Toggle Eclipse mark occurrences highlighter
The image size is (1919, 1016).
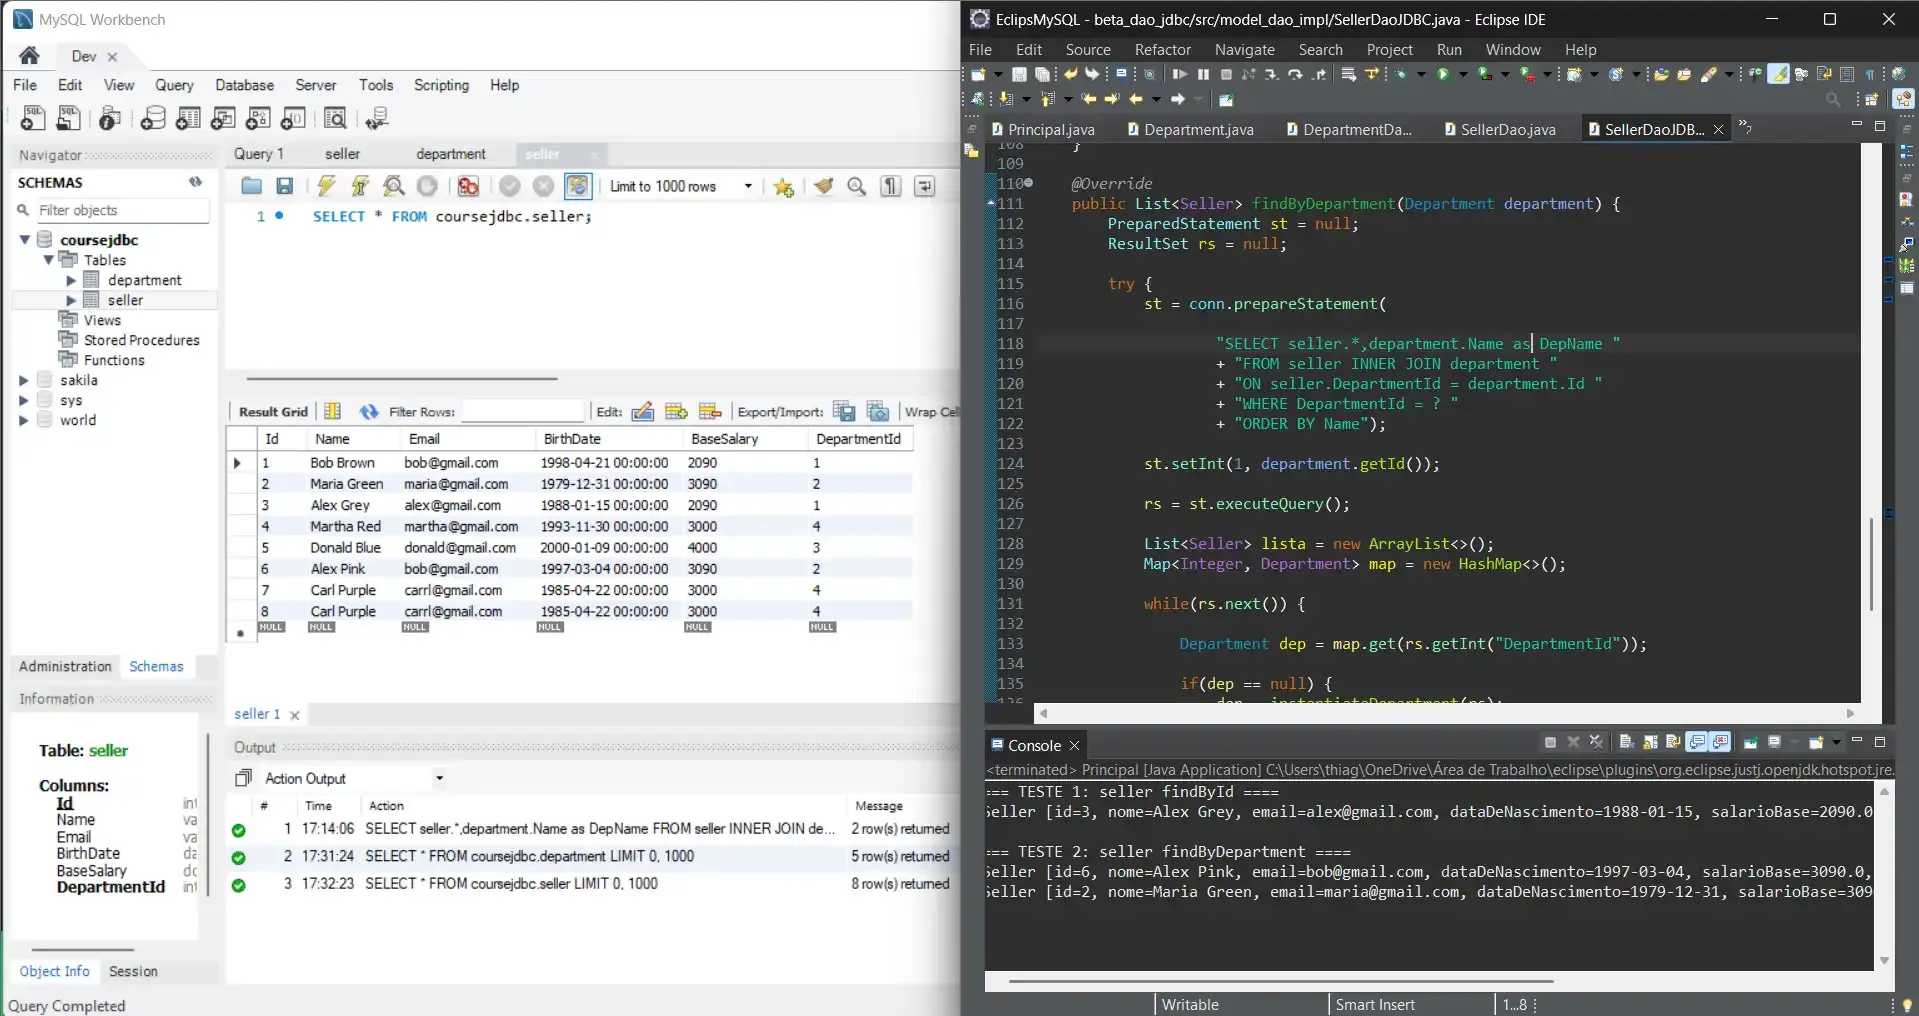(1779, 74)
